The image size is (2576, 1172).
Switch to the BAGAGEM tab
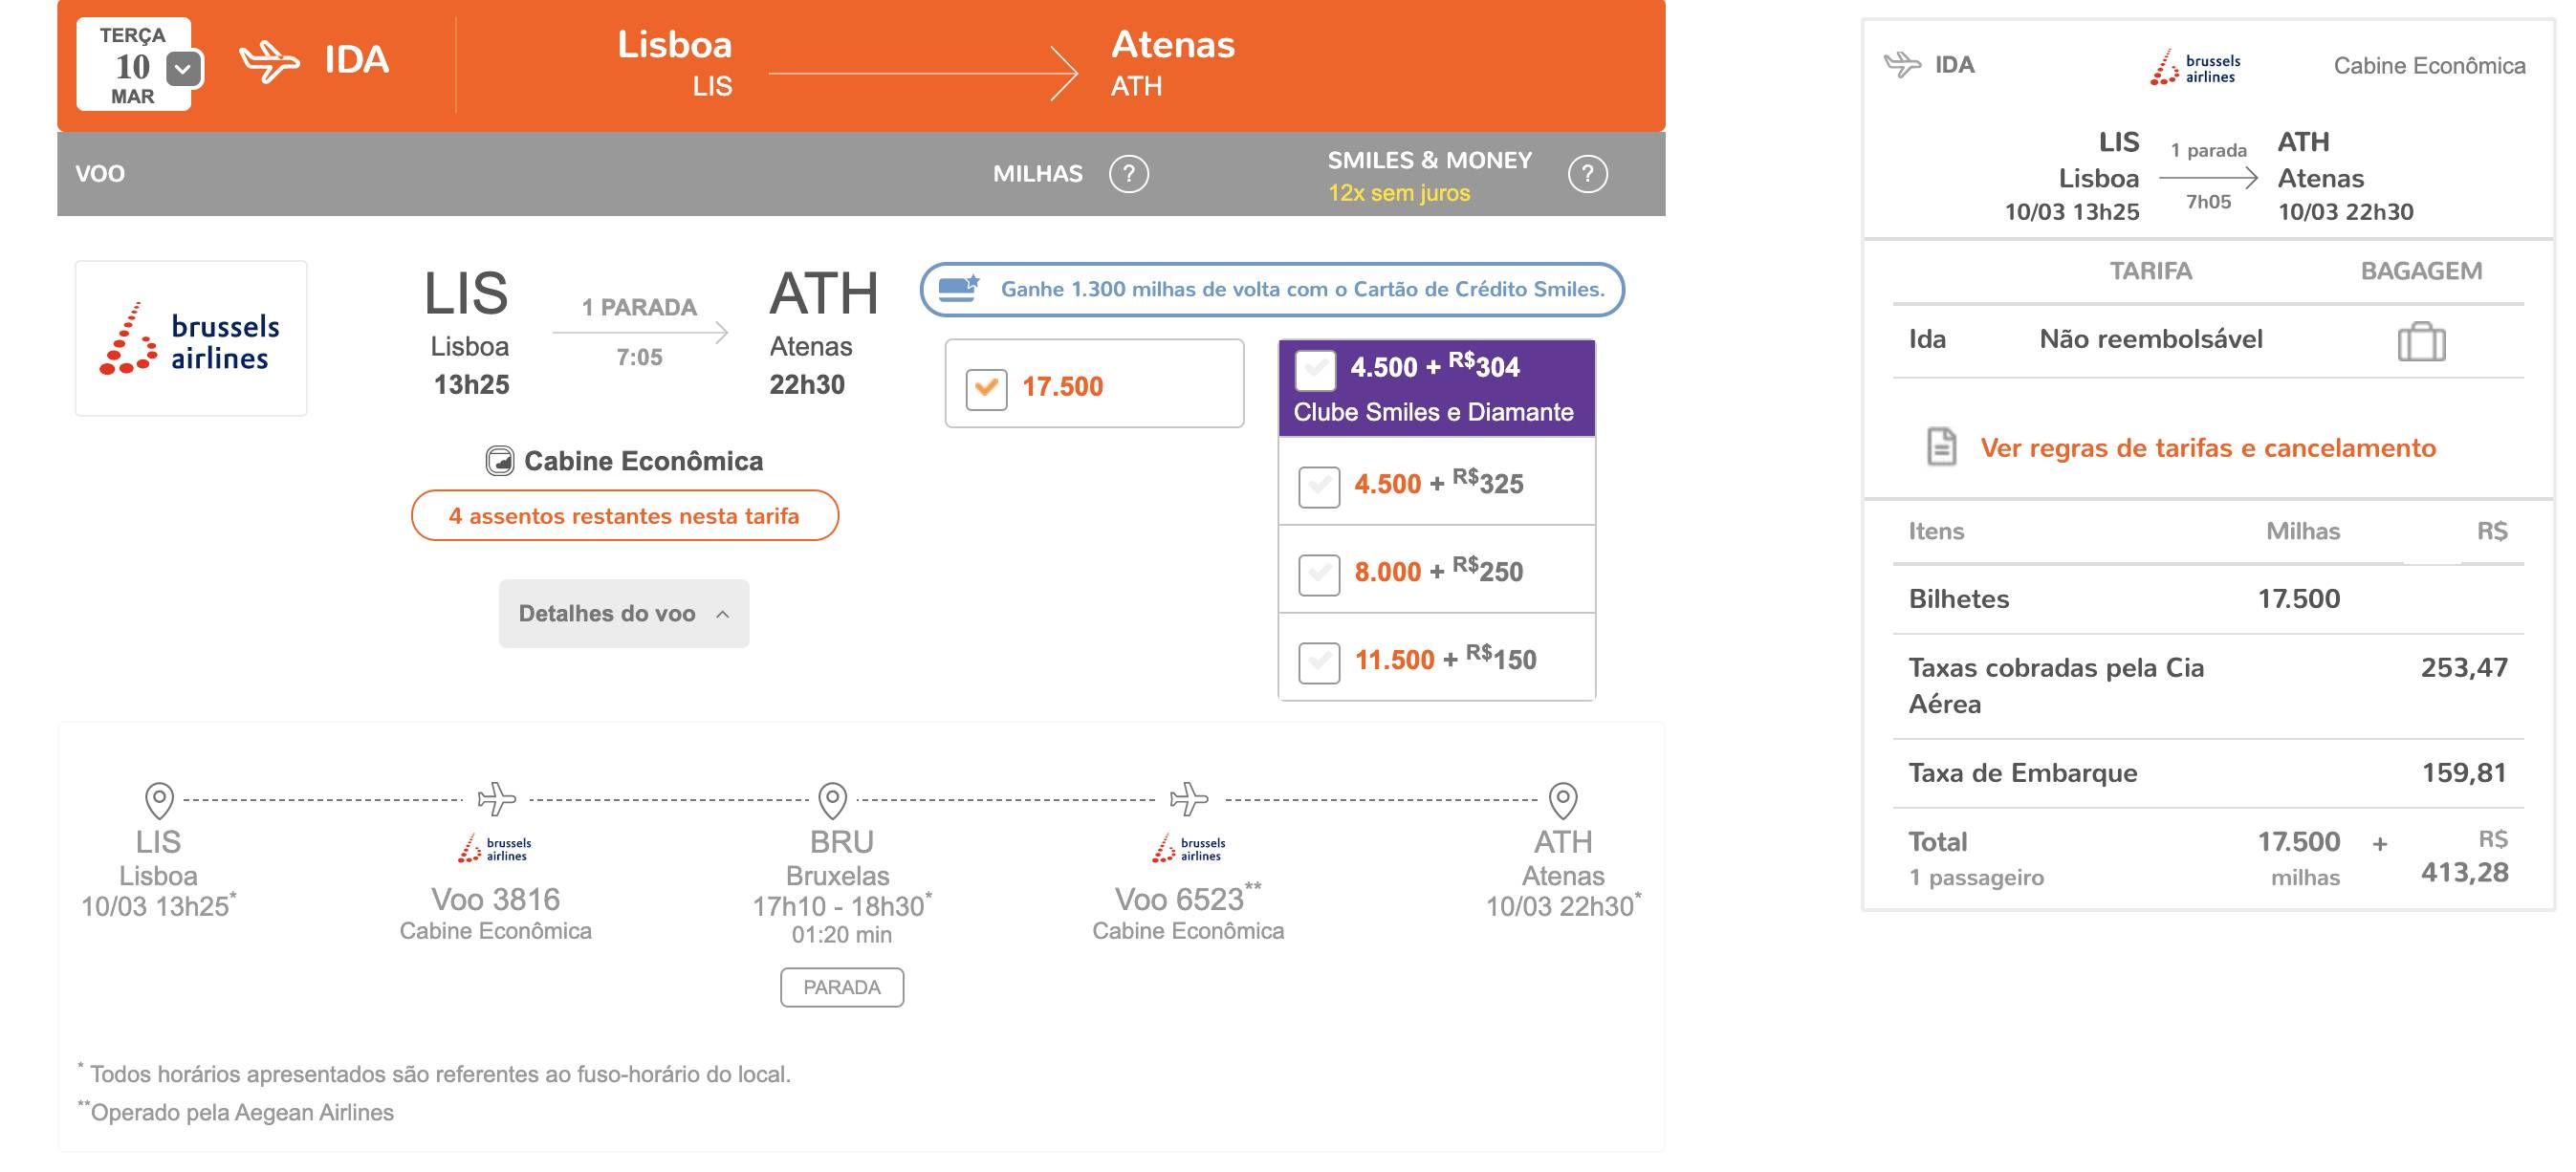pos(2421,271)
